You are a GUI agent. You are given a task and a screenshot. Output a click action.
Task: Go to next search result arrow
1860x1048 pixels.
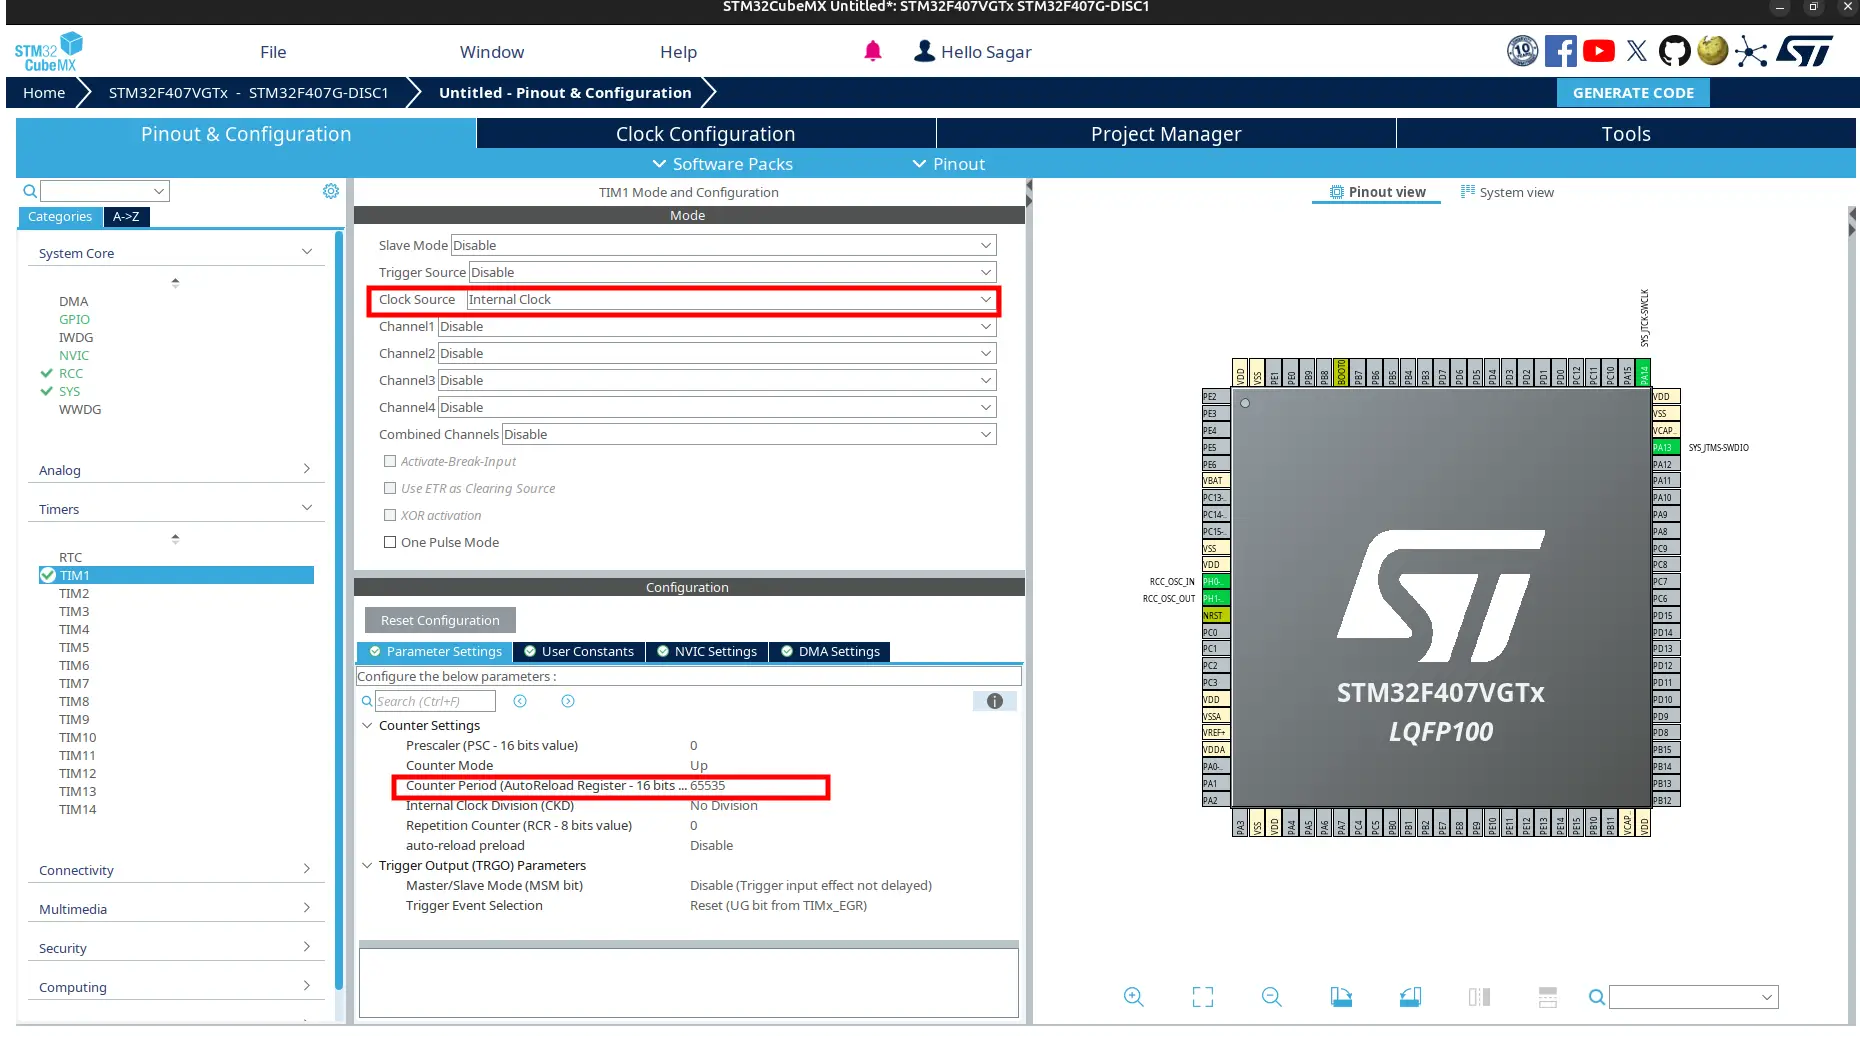pos(568,701)
